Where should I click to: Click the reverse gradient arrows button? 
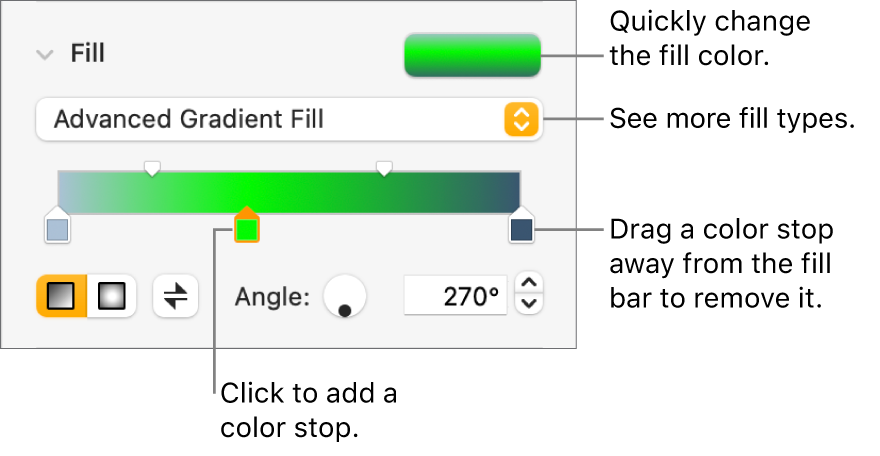tap(176, 297)
